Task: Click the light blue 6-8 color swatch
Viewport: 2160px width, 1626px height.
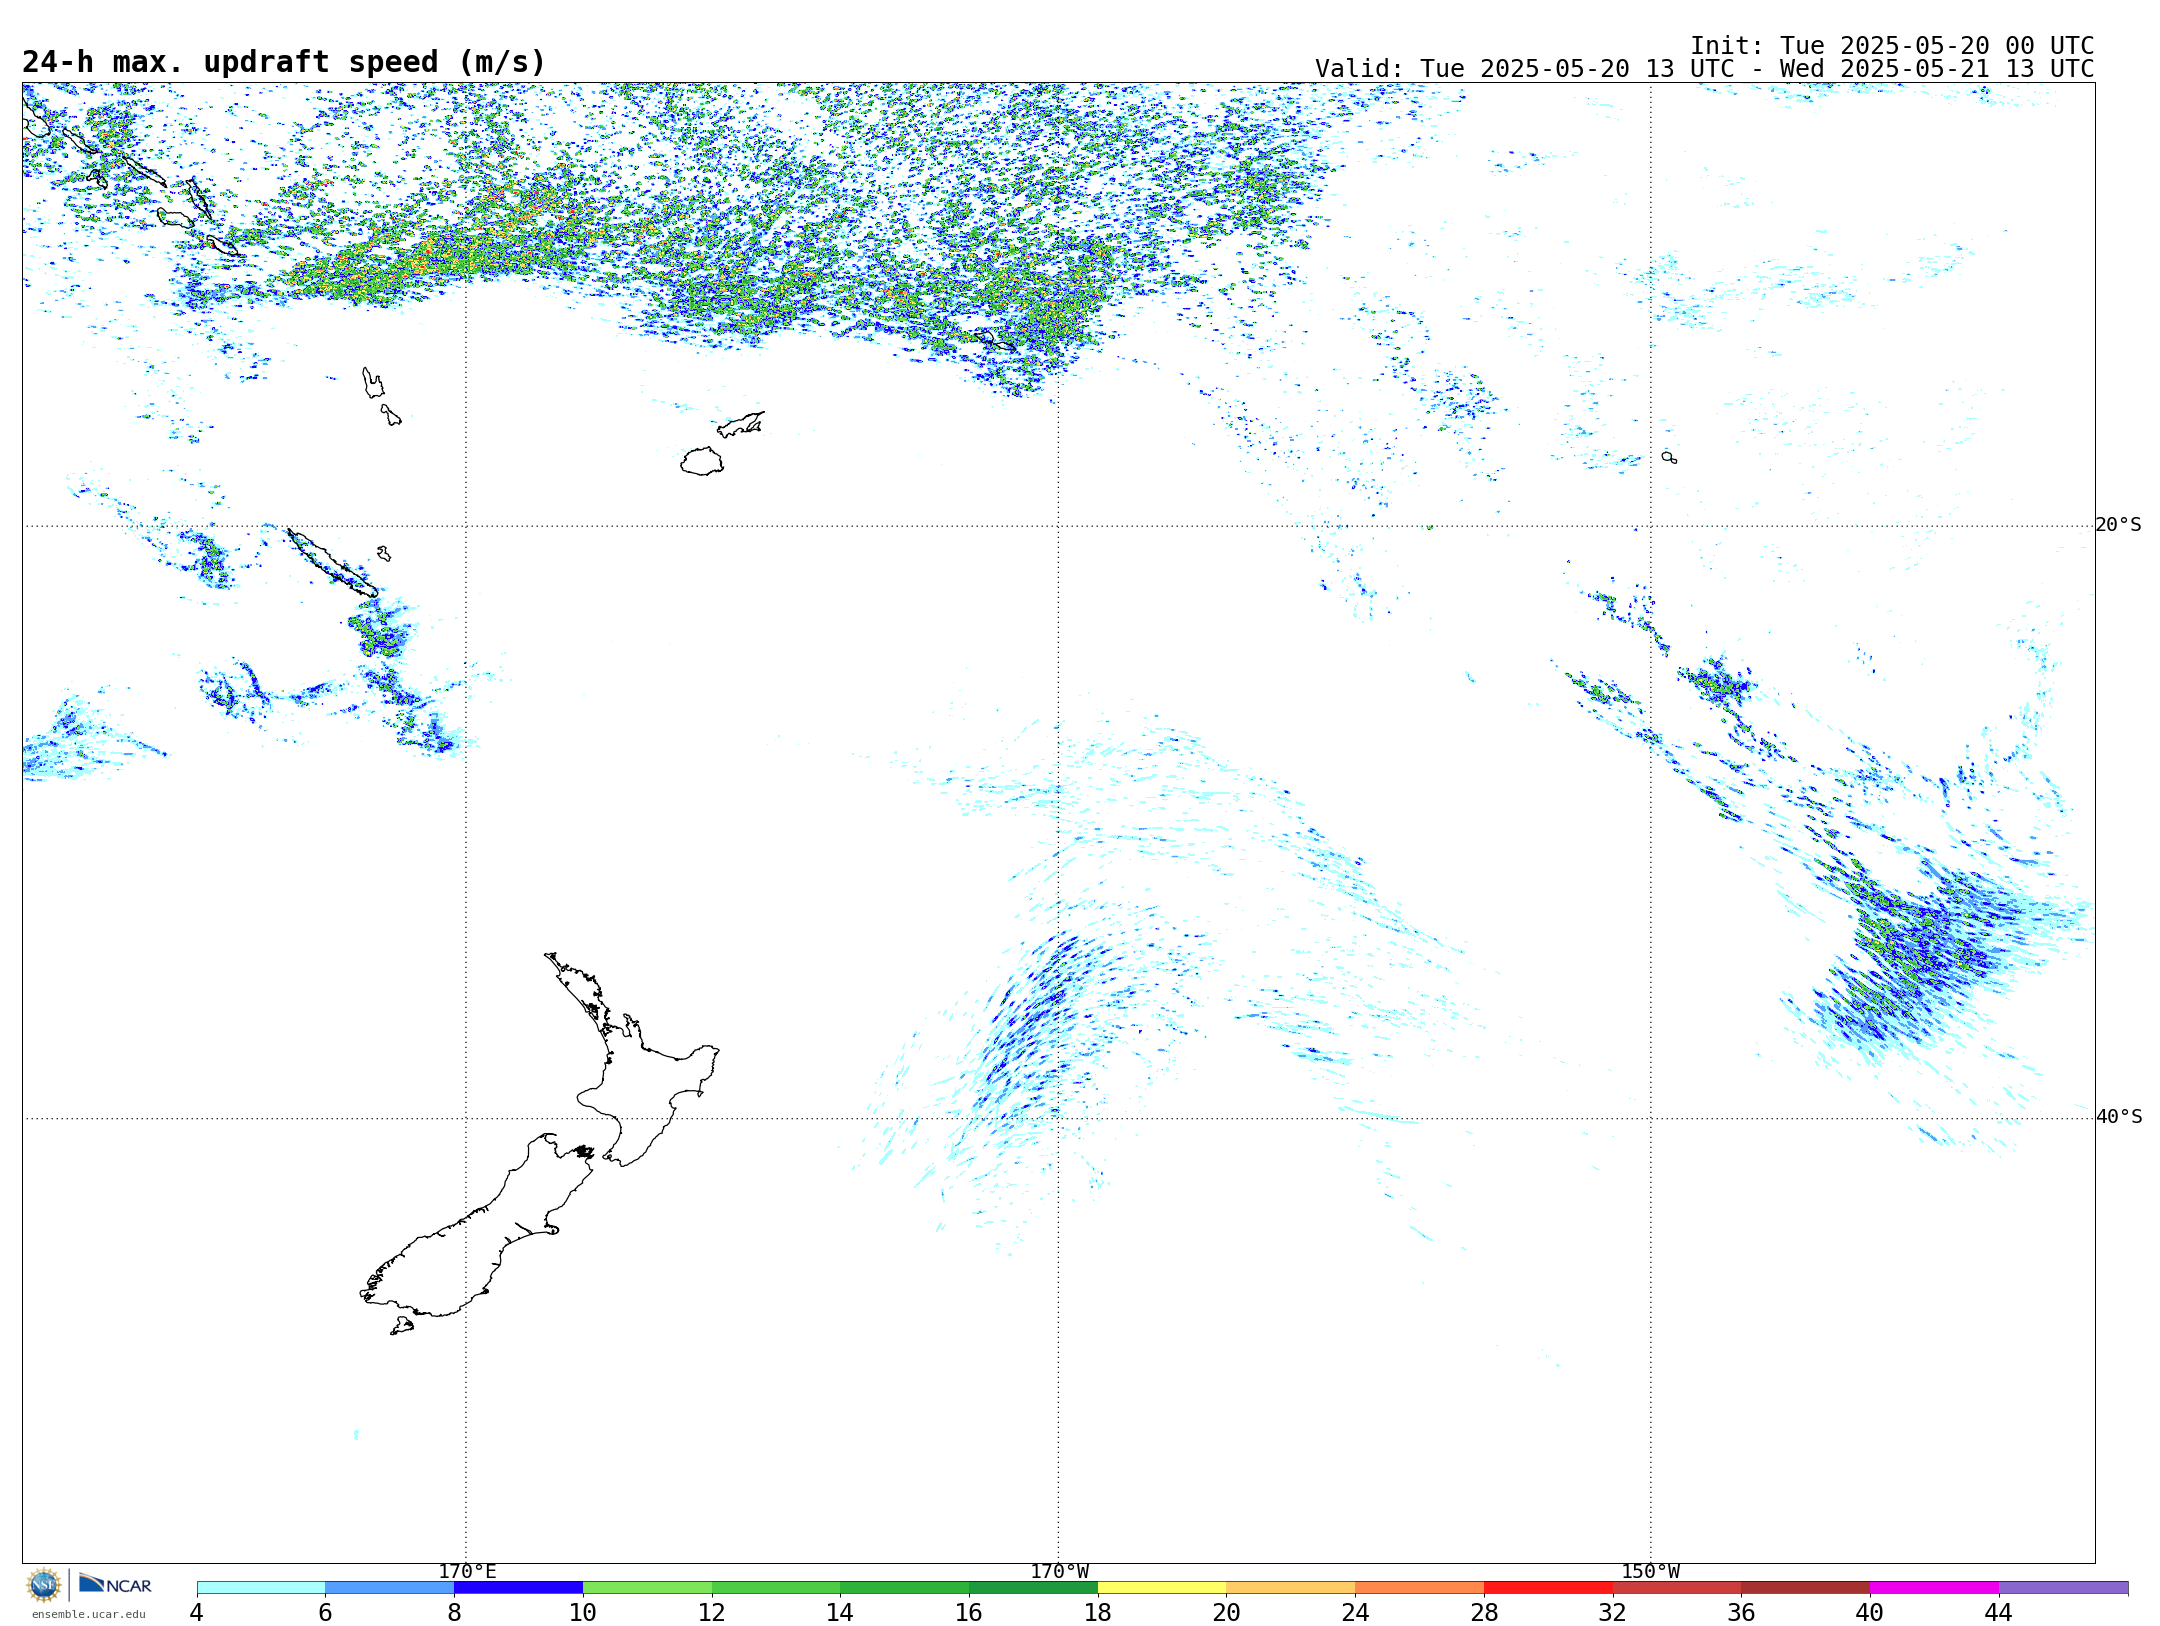Action: 390,1588
